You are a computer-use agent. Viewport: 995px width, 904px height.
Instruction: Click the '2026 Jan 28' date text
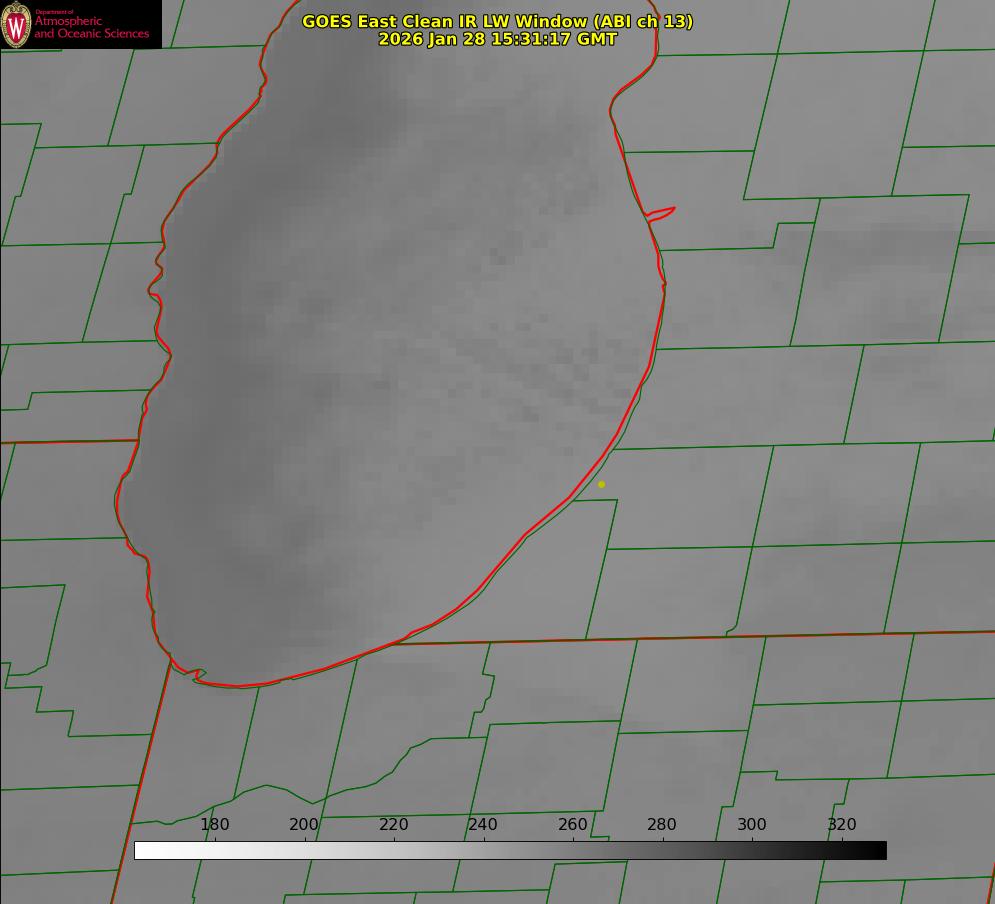pyautogui.click(x=431, y=39)
